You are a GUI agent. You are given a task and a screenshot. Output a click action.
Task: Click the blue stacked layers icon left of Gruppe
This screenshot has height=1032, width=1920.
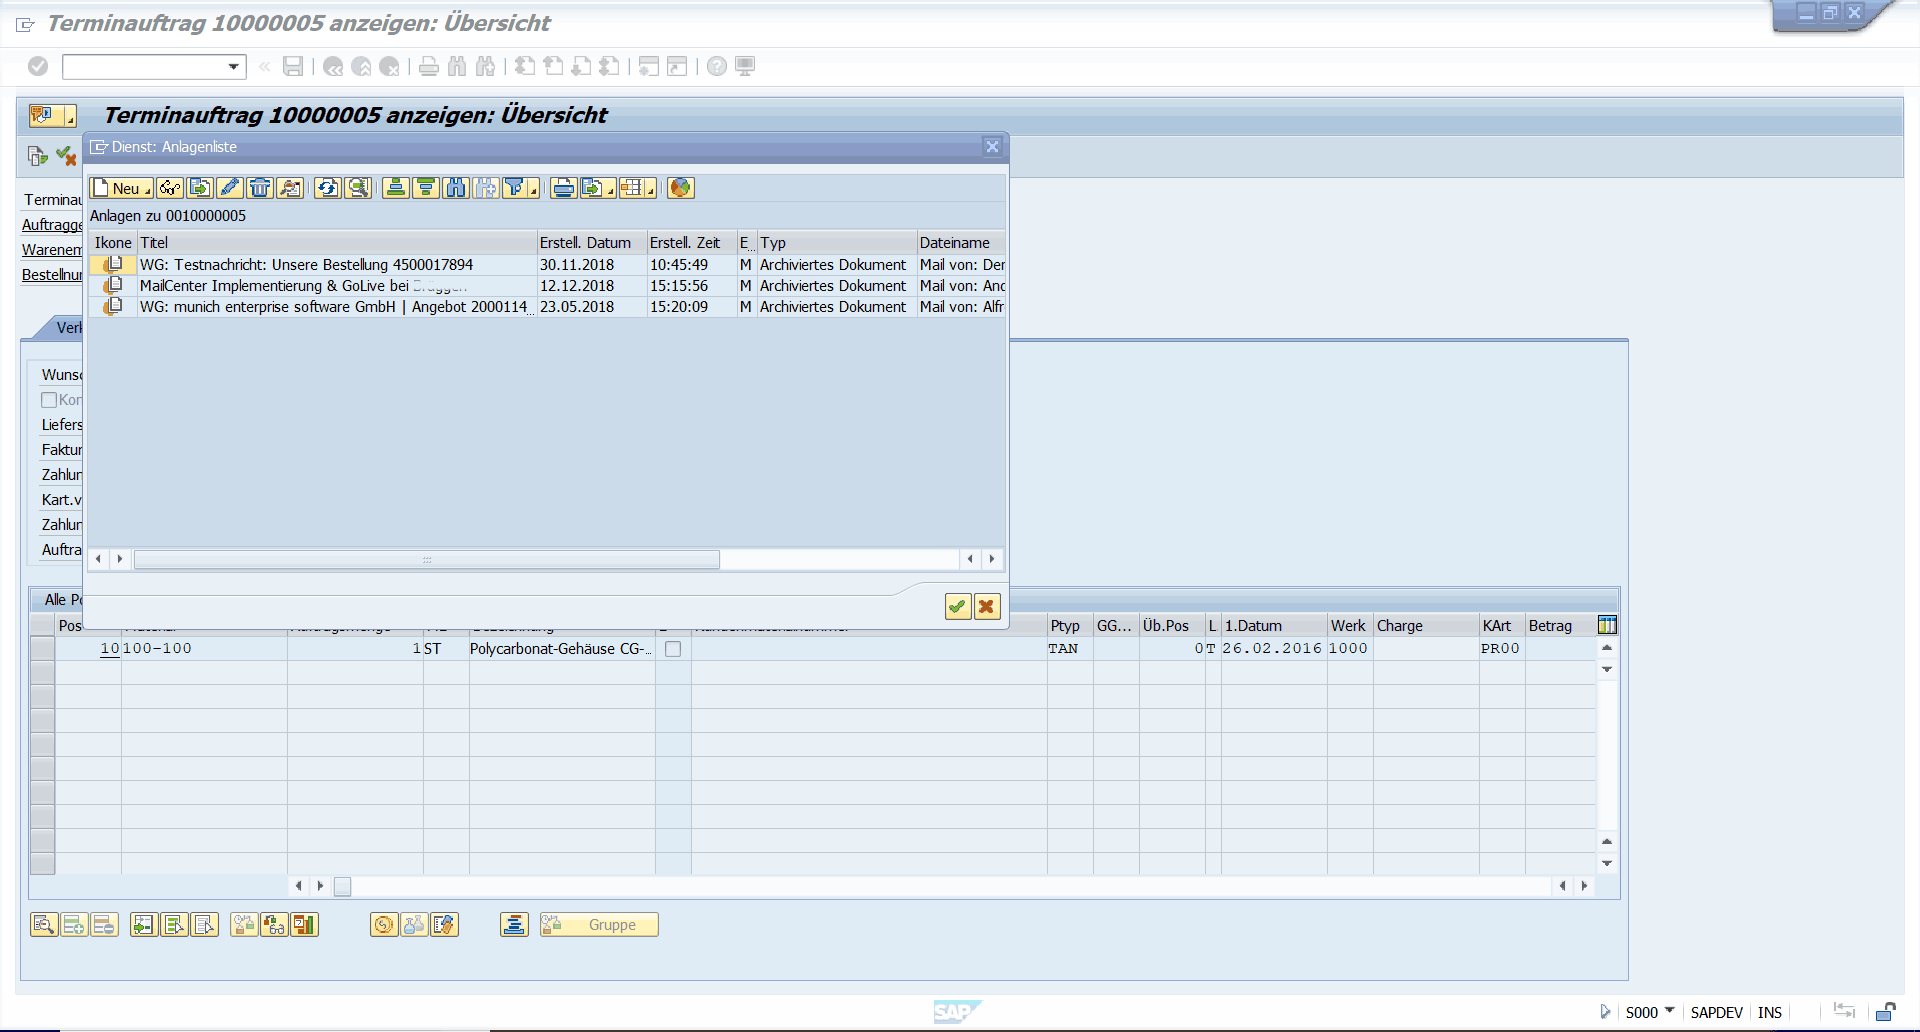[x=514, y=925]
